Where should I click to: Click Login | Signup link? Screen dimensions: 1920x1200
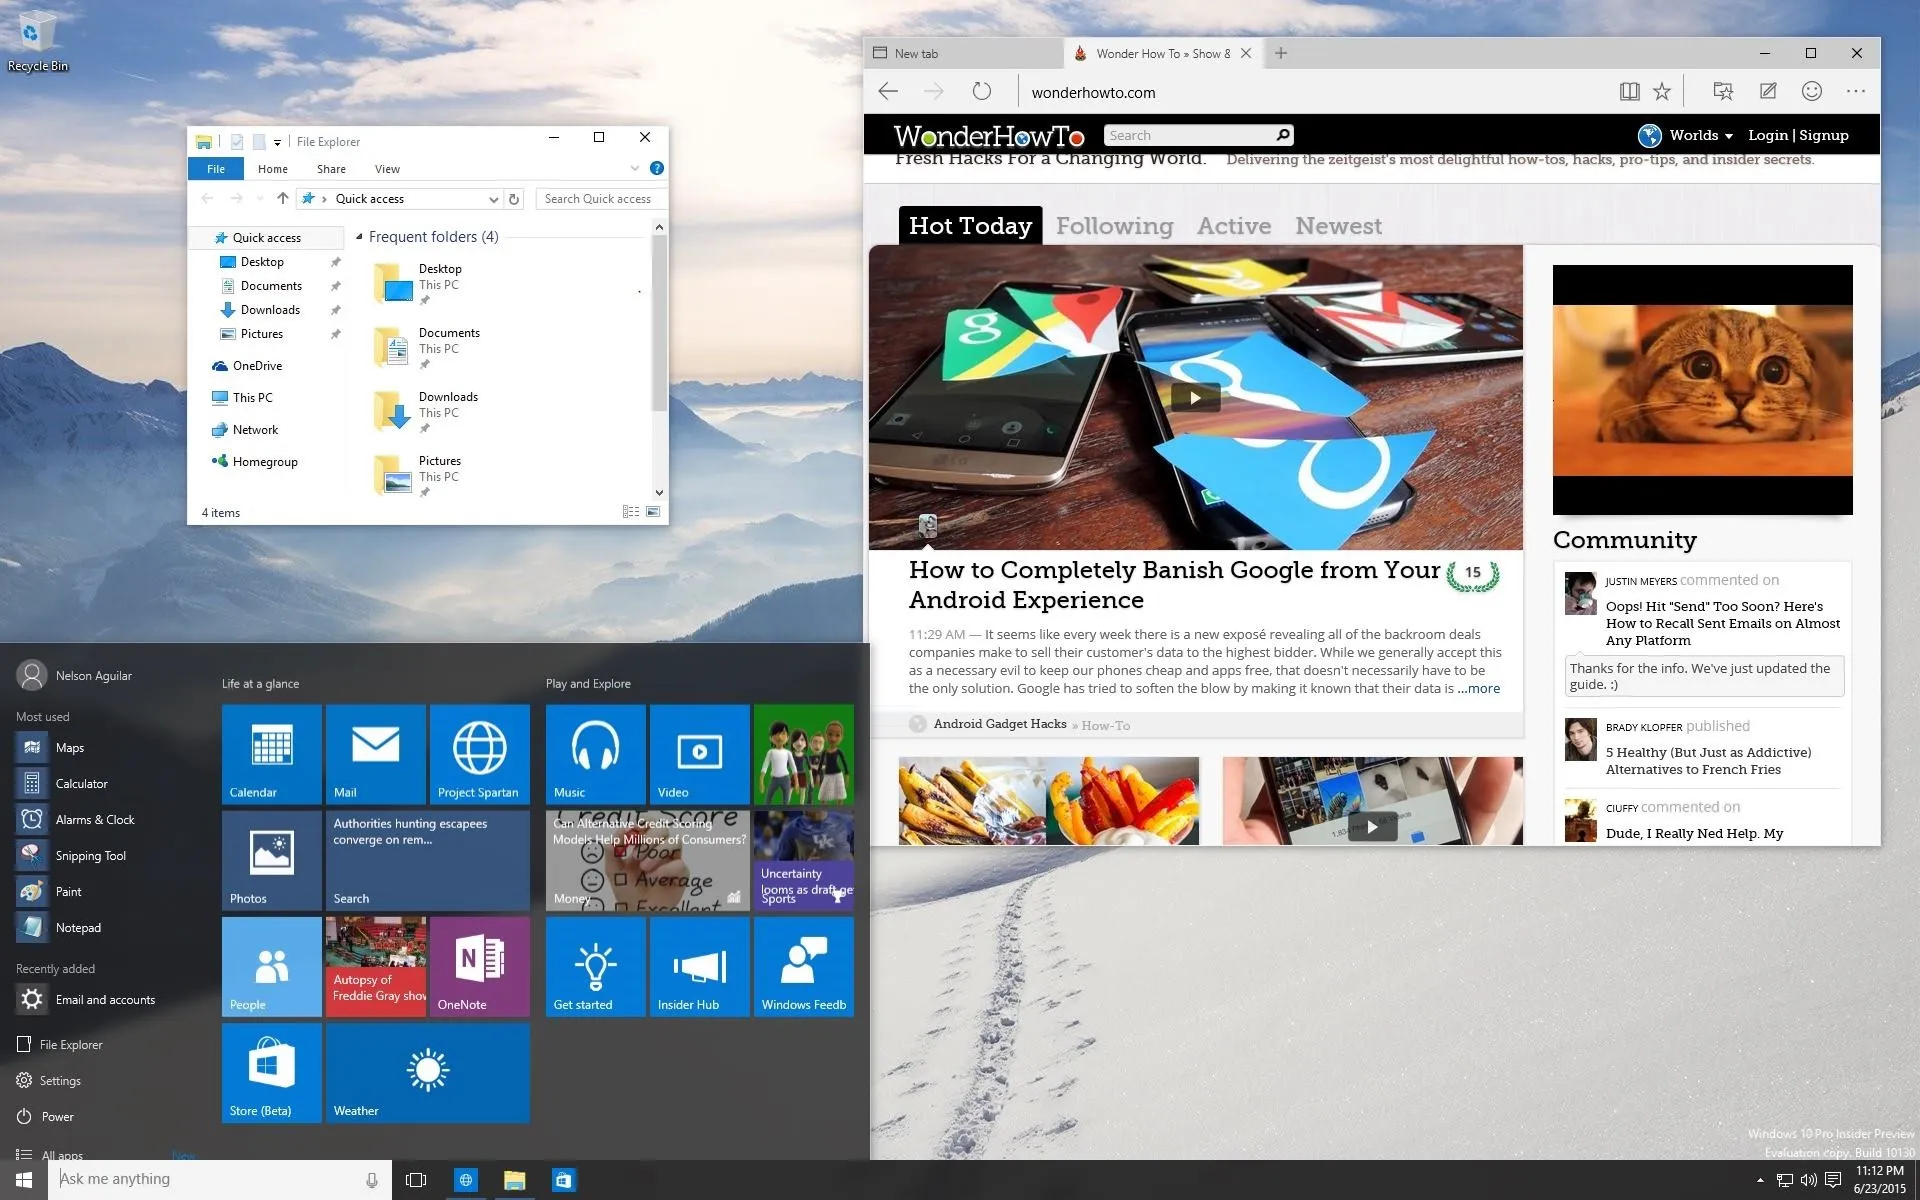click(1798, 135)
